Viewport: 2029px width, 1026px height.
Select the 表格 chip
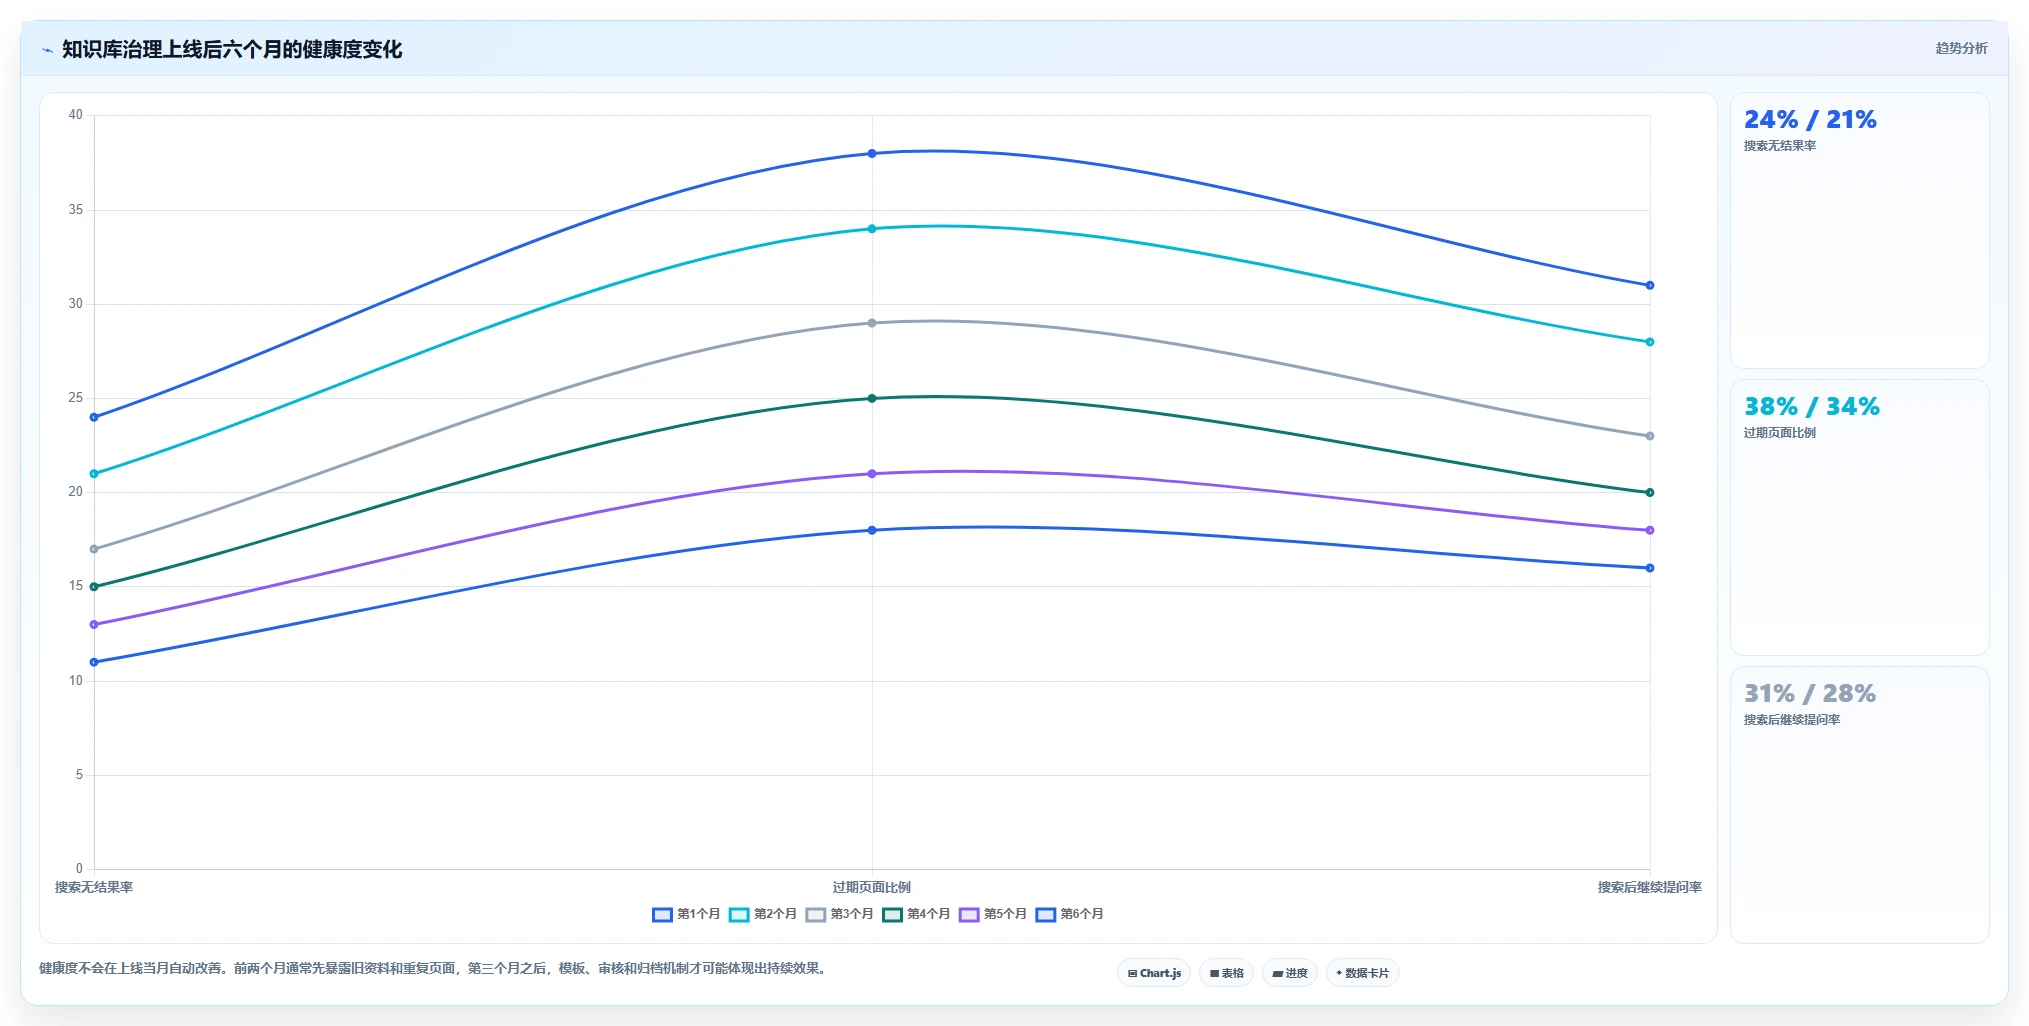[1226, 973]
